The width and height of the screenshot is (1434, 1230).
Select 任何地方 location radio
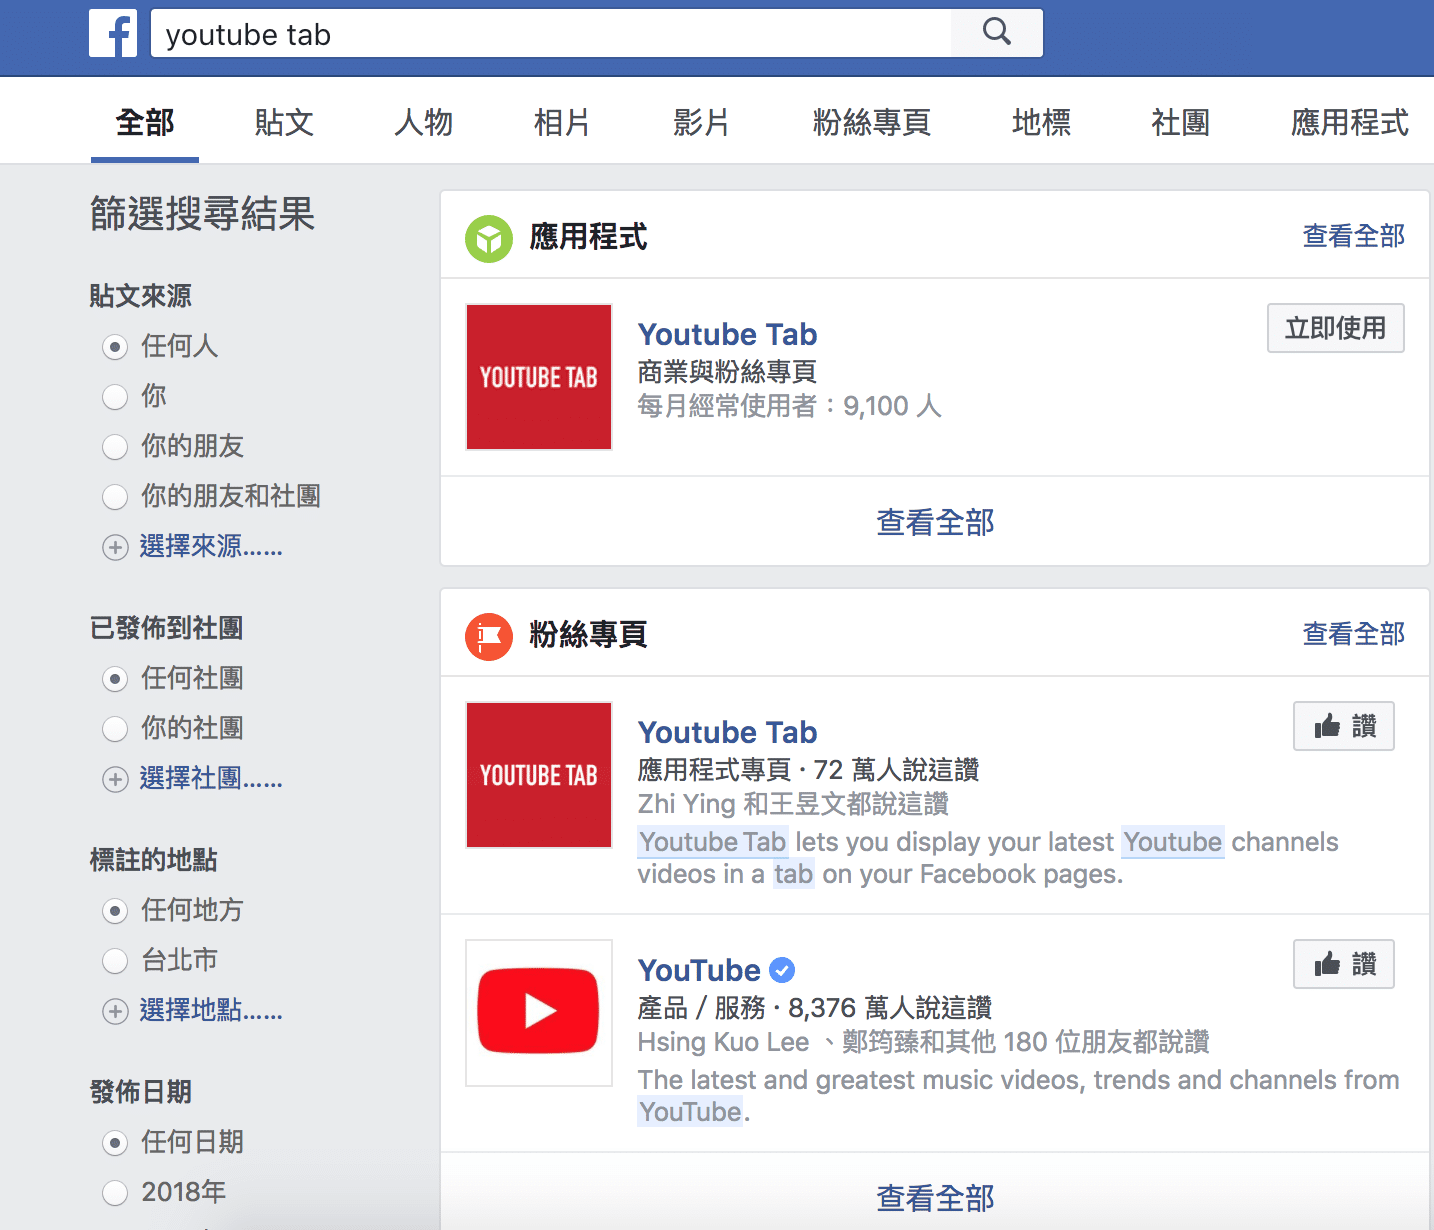pyautogui.click(x=116, y=911)
